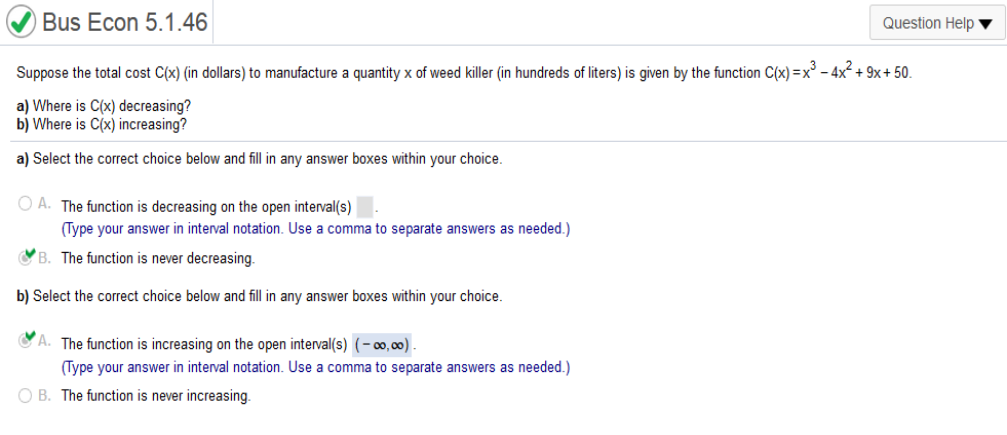Click the (-∞,∞) answer box

(381, 344)
